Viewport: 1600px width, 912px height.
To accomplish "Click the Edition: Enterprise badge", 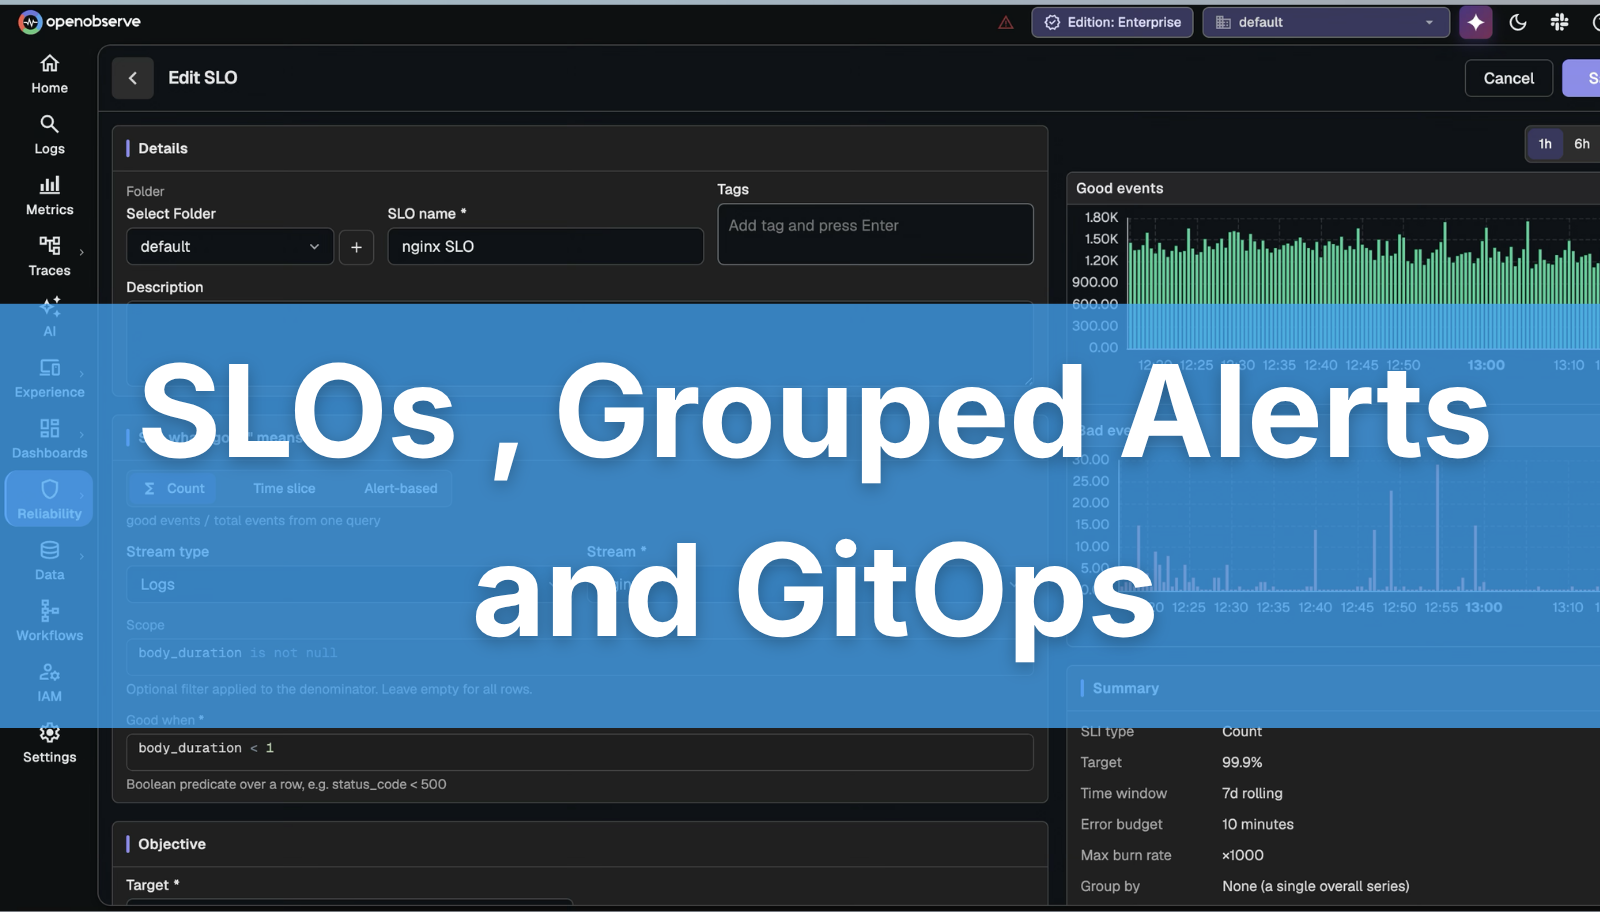I will [x=1112, y=22].
